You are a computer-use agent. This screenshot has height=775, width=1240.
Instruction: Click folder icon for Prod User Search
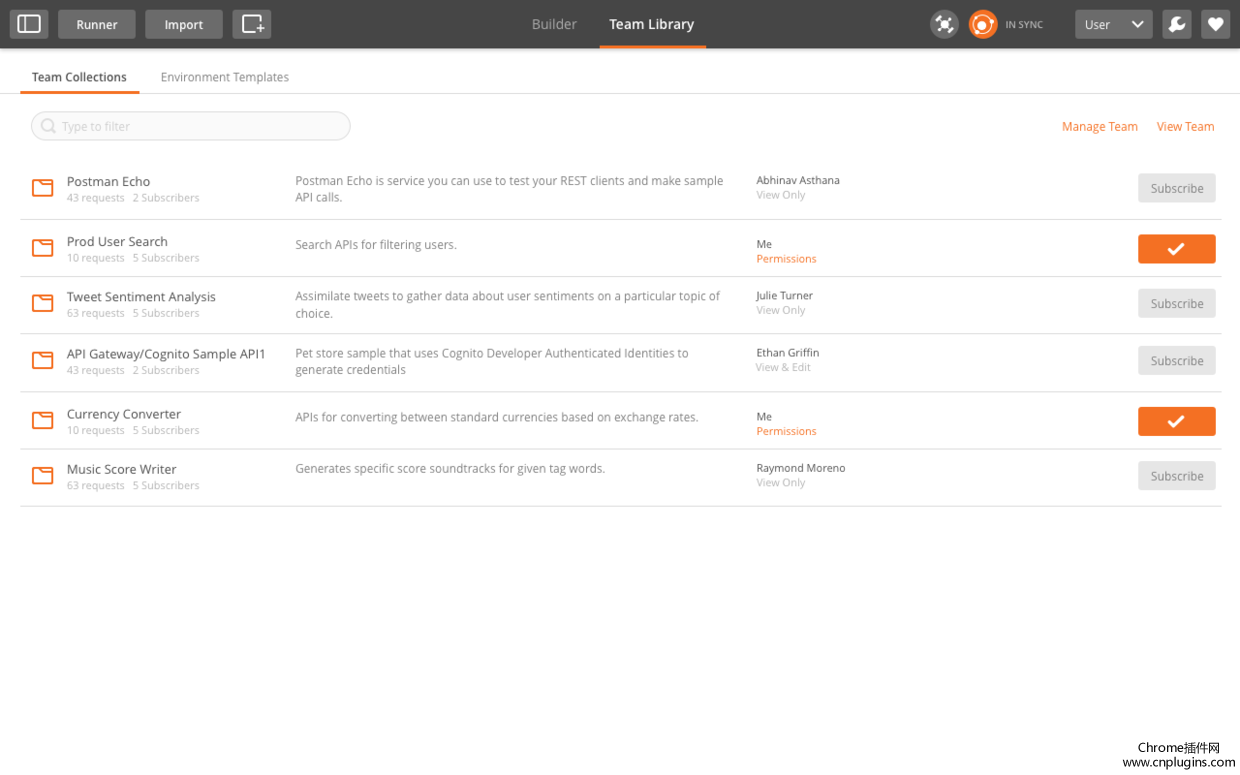(42, 248)
